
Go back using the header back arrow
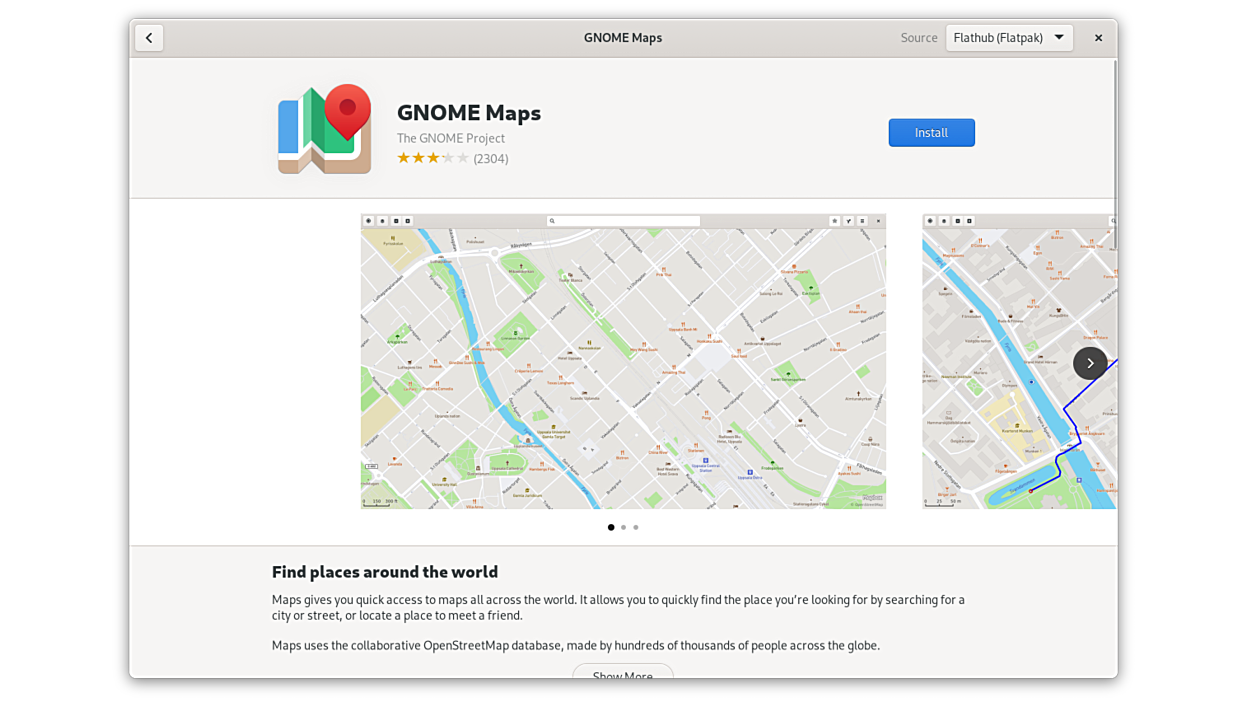(149, 38)
